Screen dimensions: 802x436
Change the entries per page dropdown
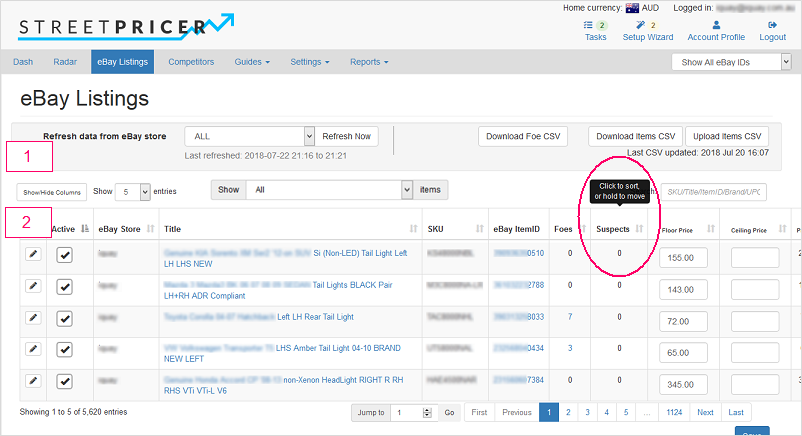tap(133, 191)
